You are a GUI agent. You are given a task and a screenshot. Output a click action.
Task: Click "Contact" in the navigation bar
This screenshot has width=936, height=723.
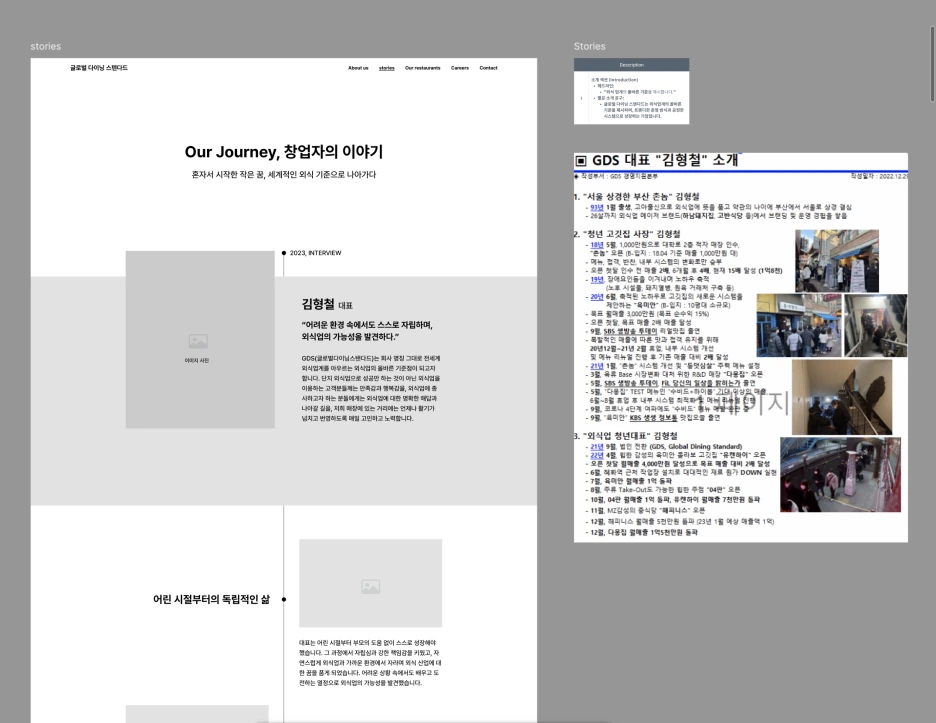488,68
